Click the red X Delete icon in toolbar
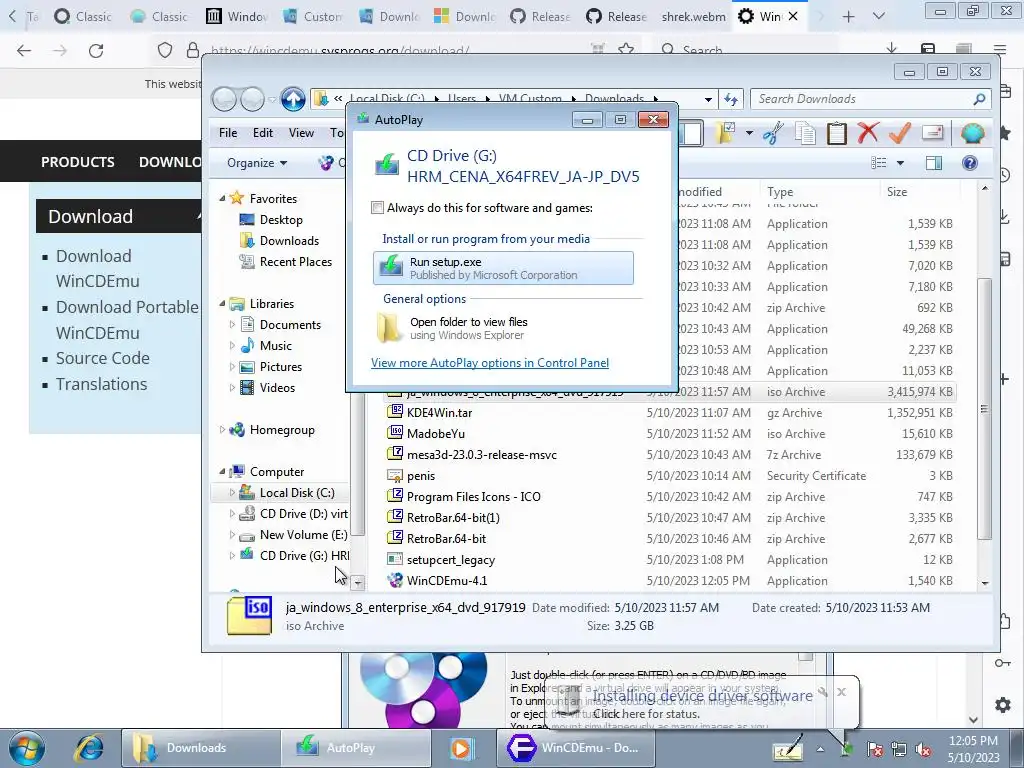 (x=868, y=133)
